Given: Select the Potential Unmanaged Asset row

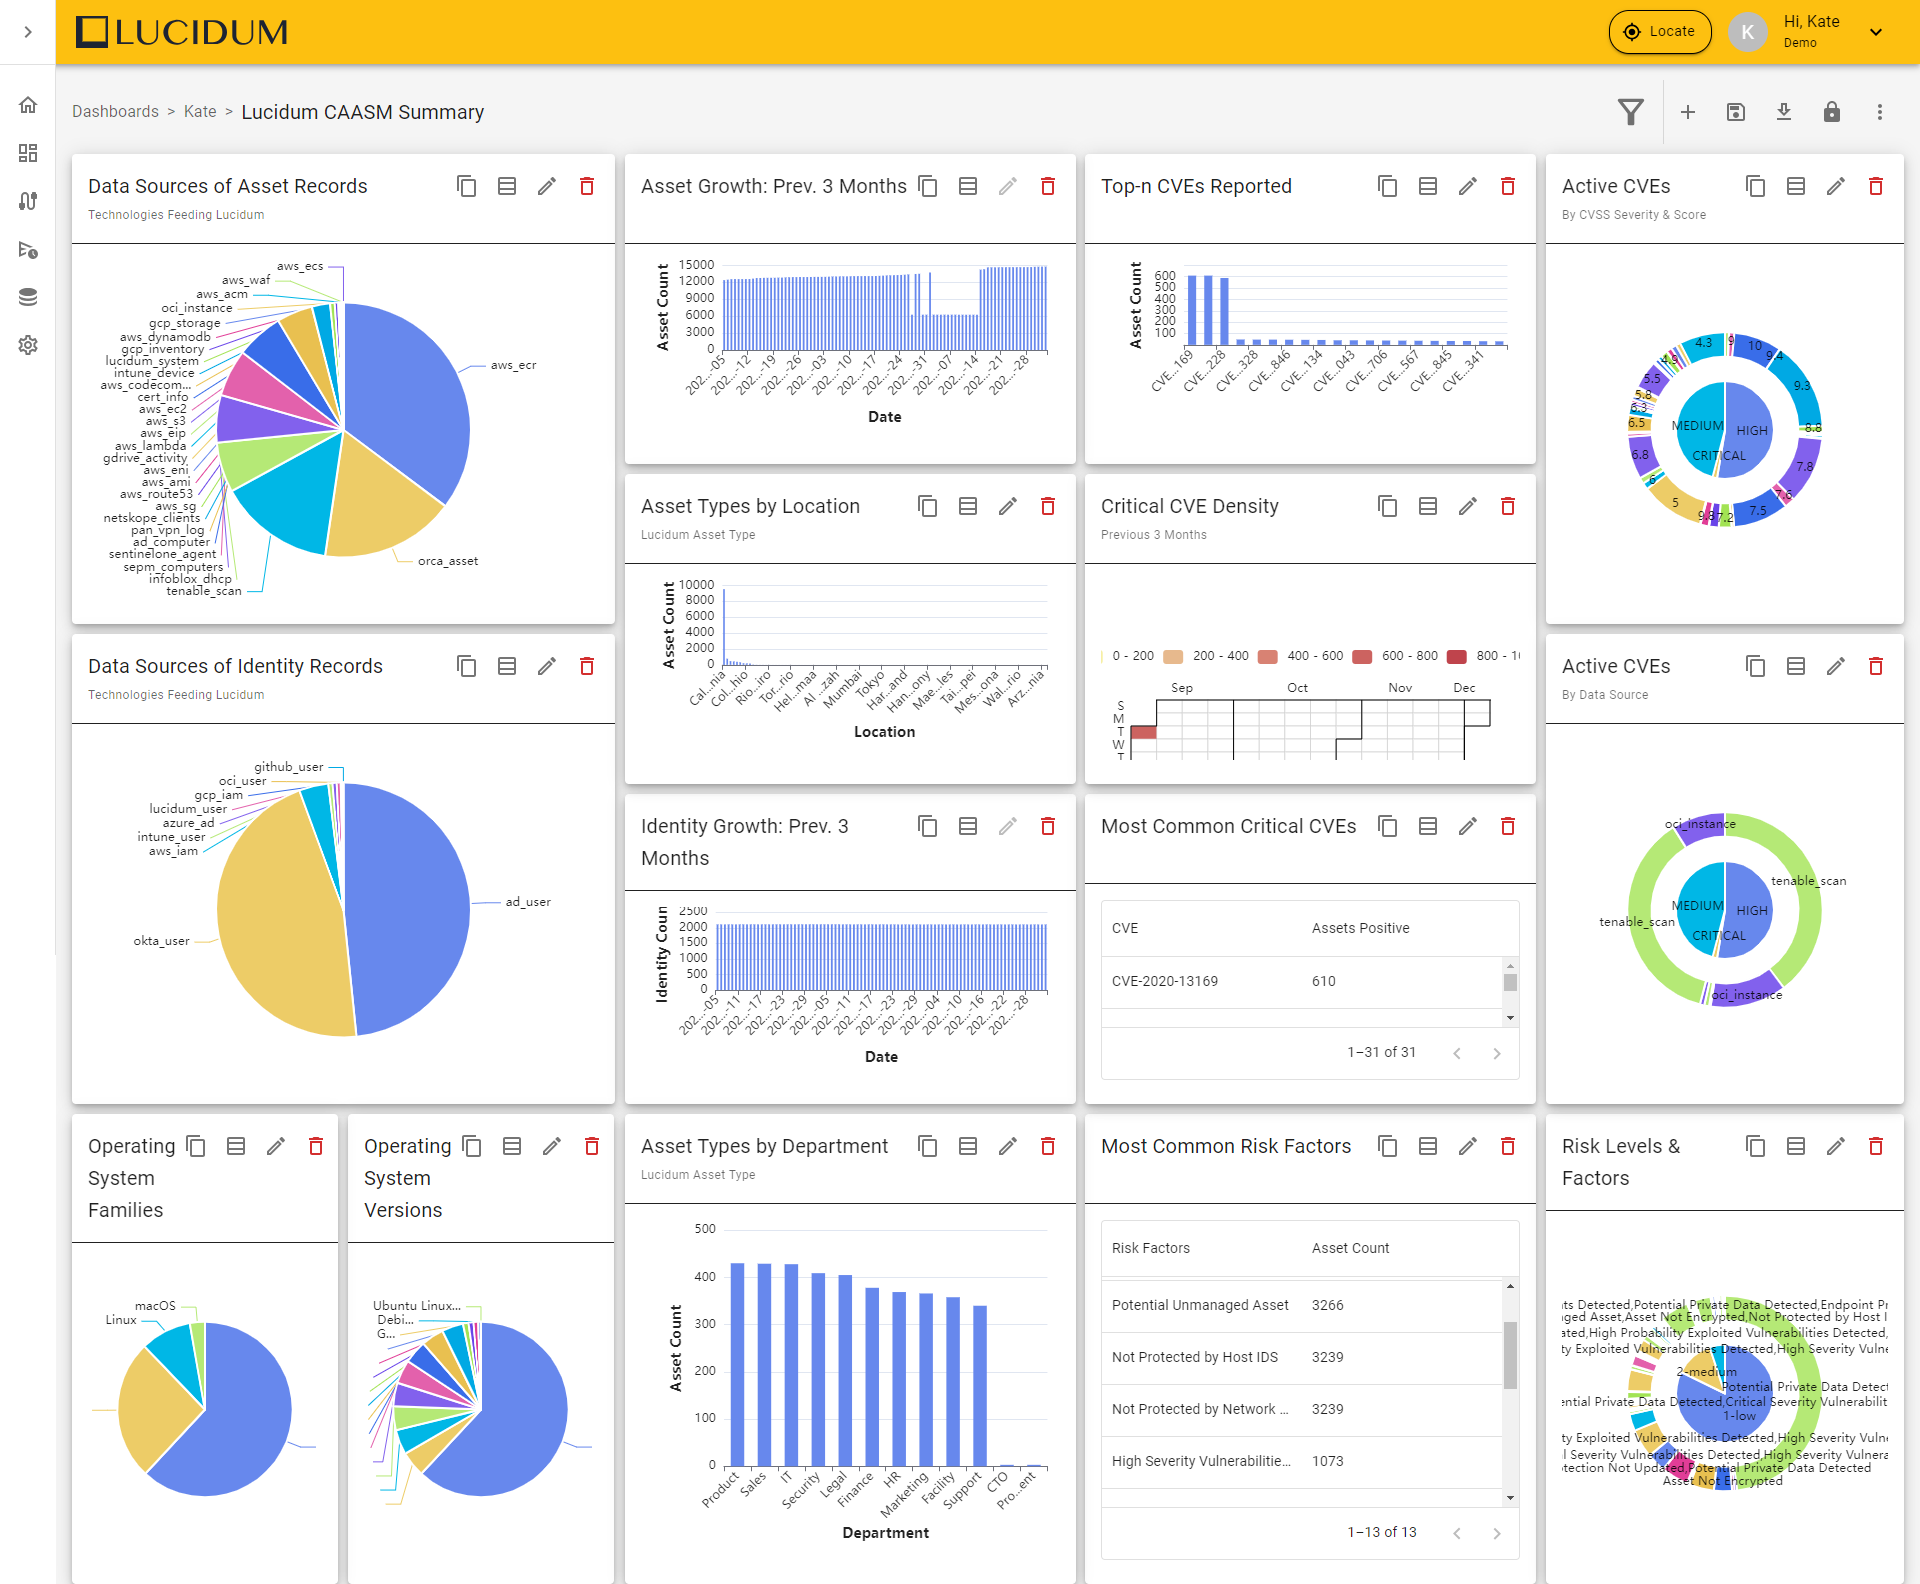Looking at the screenshot, I should pyautogui.click(x=1302, y=1305).
